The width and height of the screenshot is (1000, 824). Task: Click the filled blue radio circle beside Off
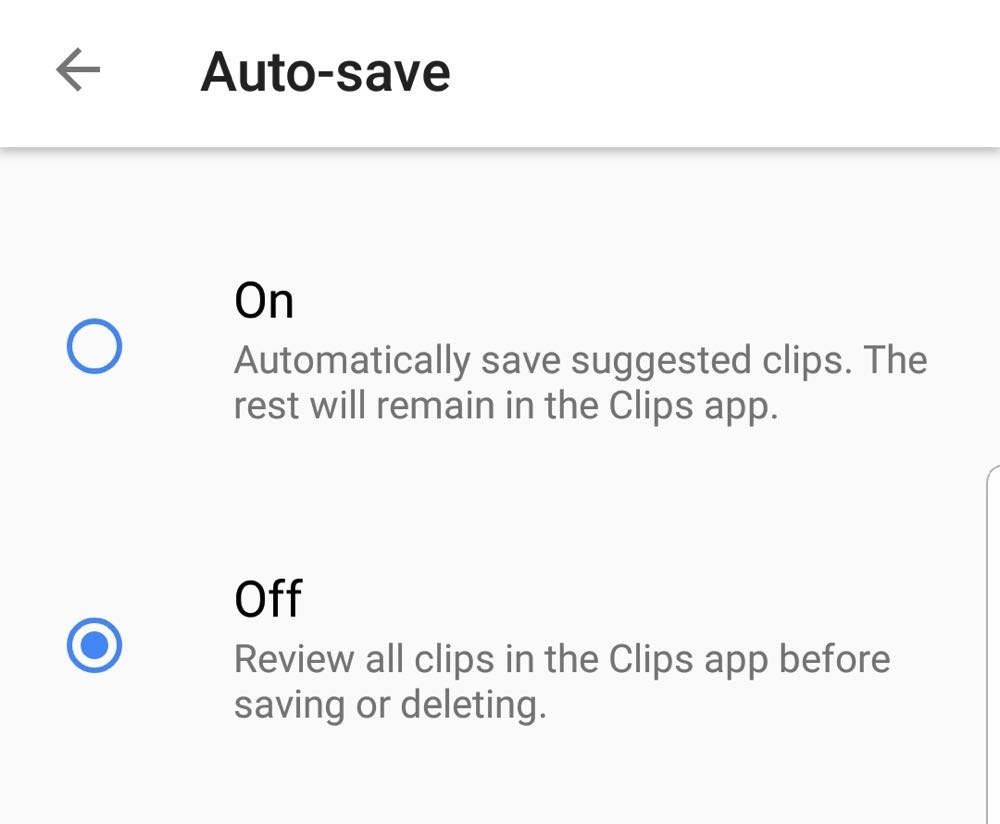[x=94, y=645]
